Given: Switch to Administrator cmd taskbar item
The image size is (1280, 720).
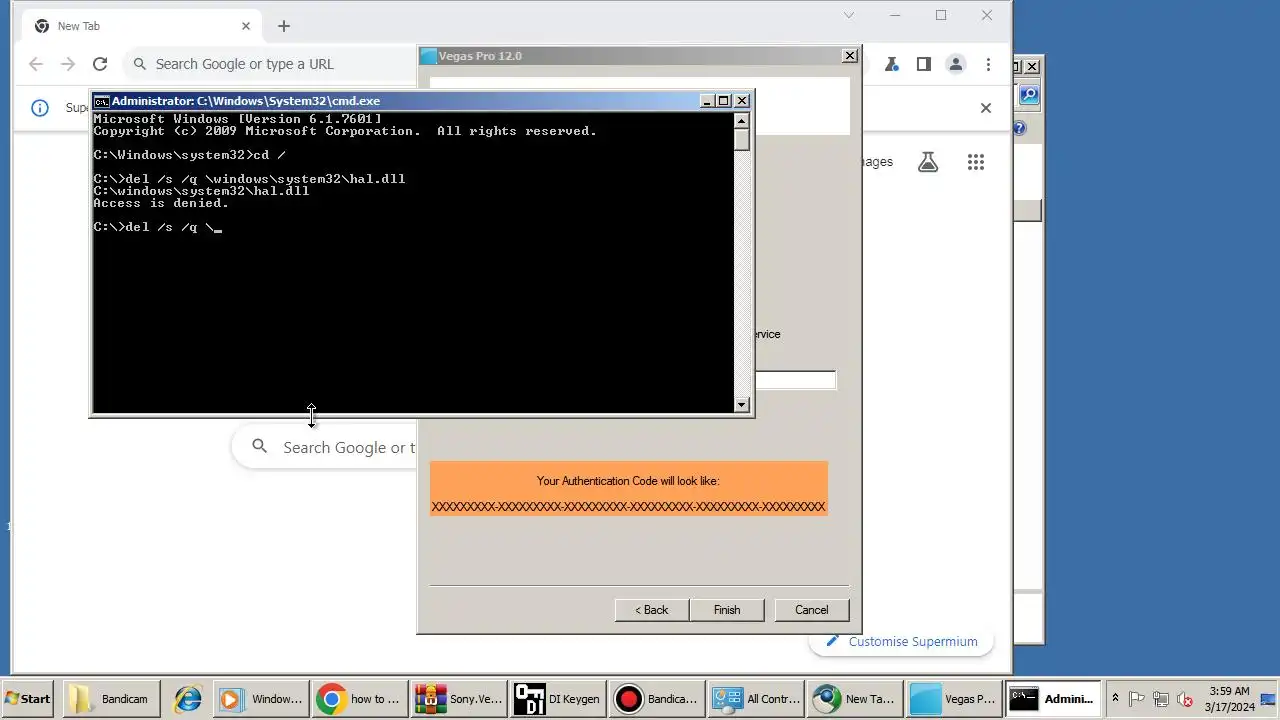Looking at the screenshot, I should click(x=1052, y=699).
